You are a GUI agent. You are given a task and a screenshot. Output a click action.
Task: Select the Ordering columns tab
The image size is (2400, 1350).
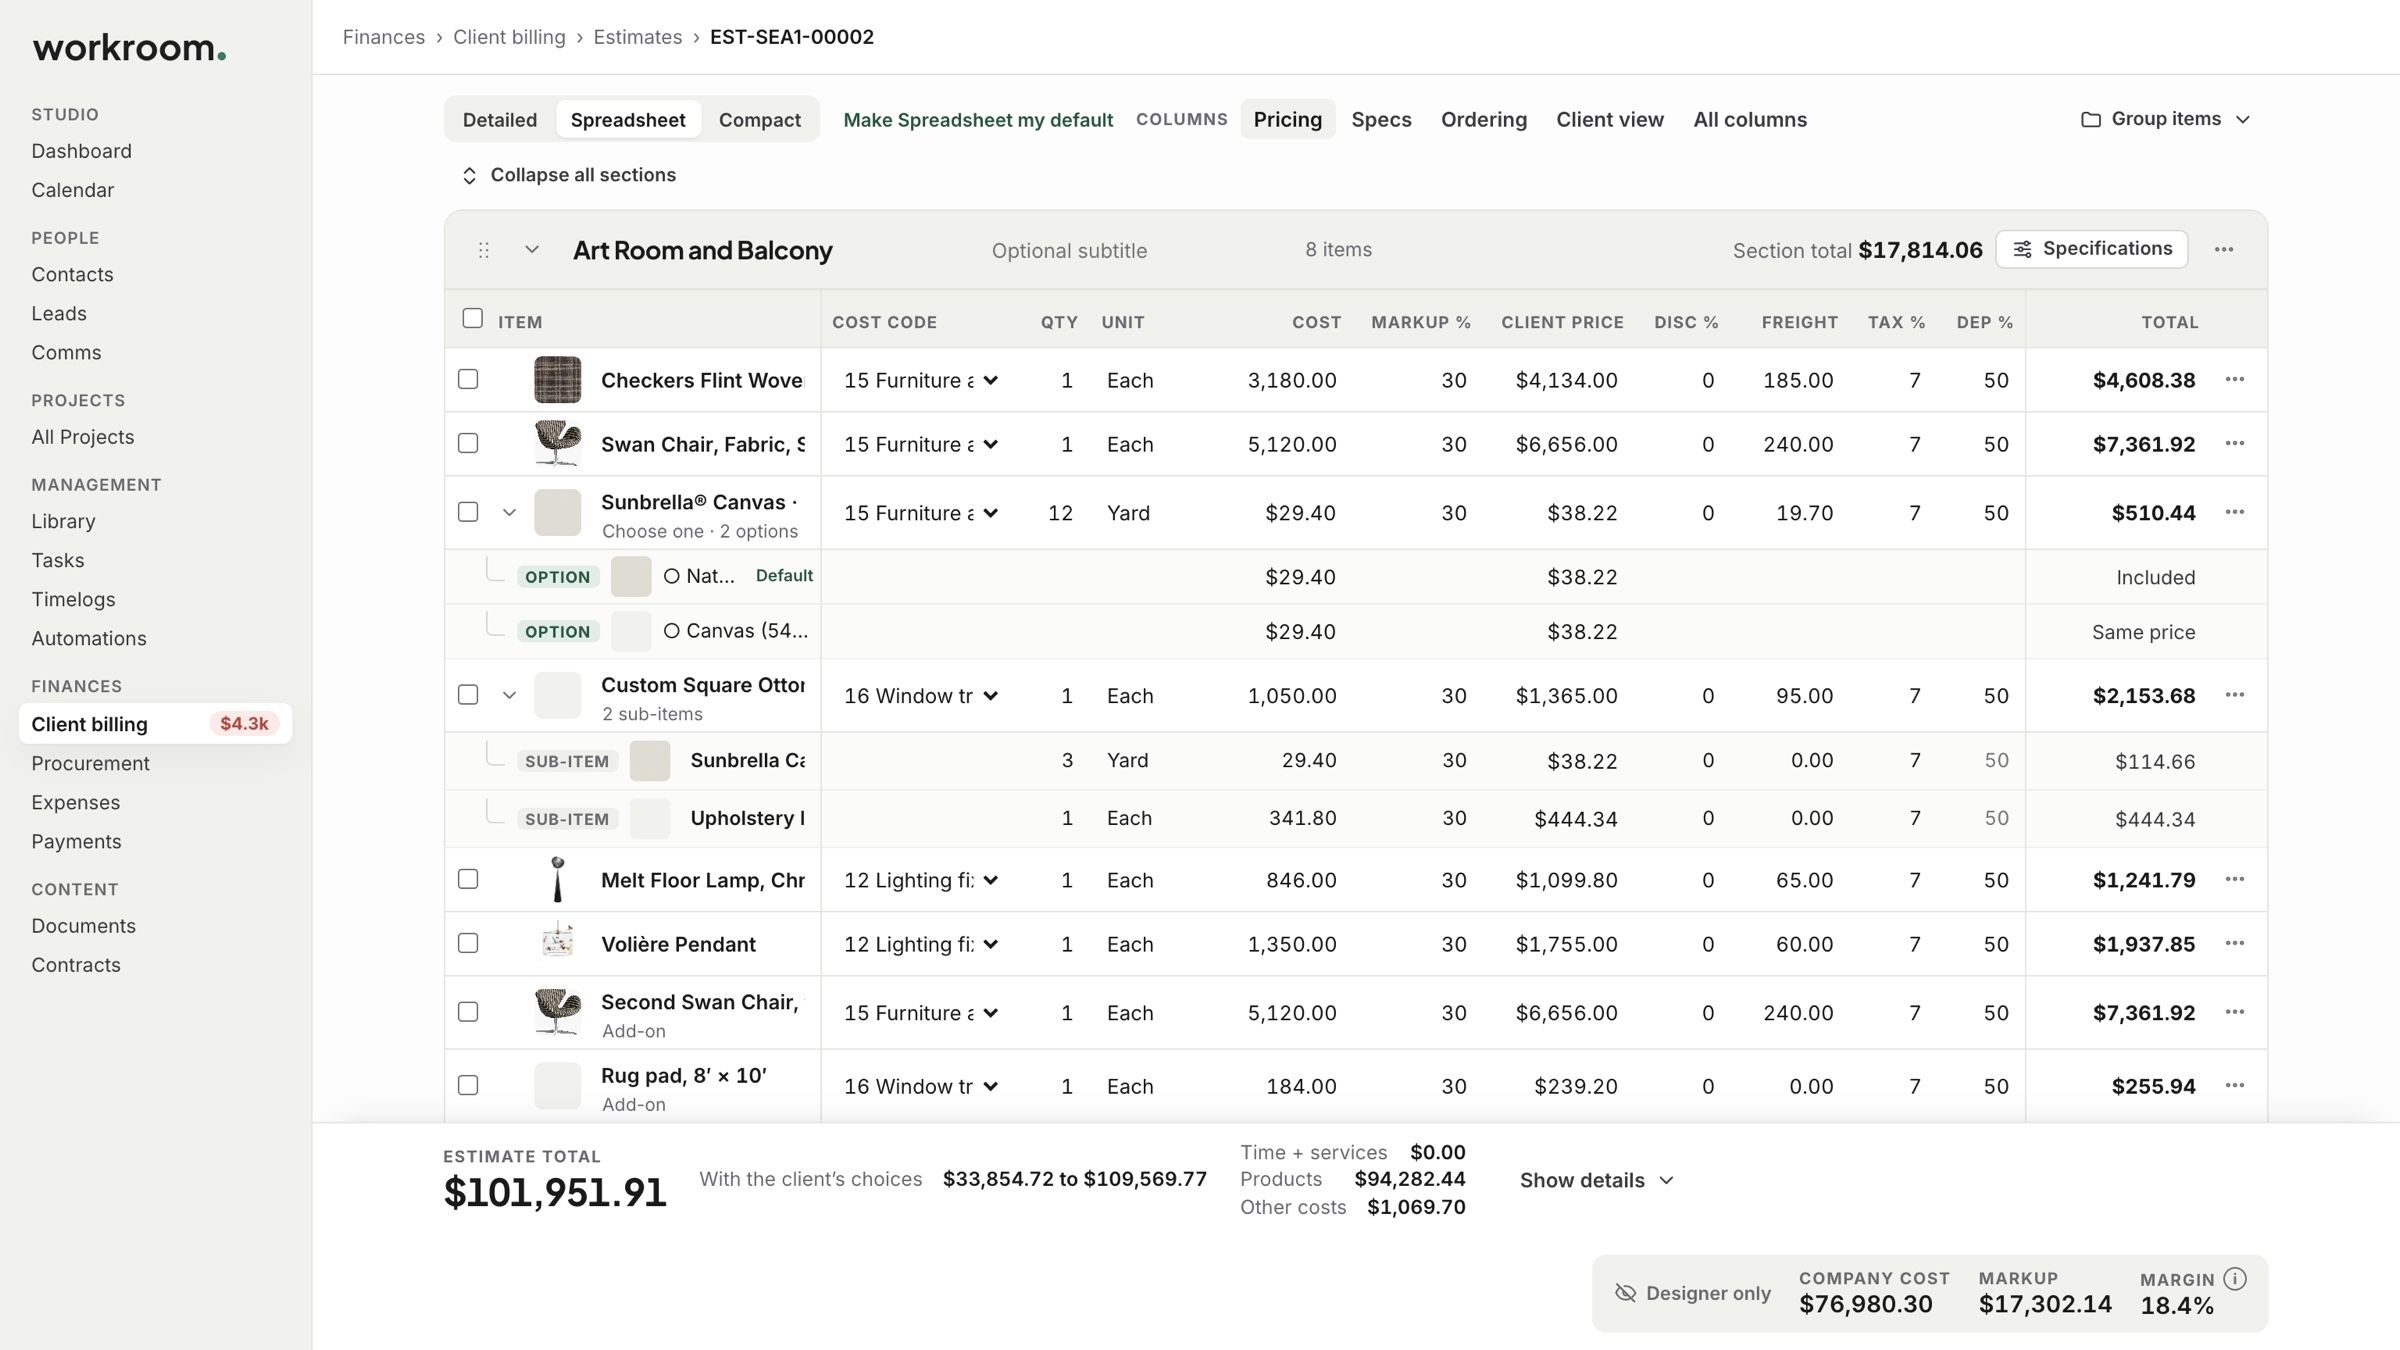tap(1484, 120)
